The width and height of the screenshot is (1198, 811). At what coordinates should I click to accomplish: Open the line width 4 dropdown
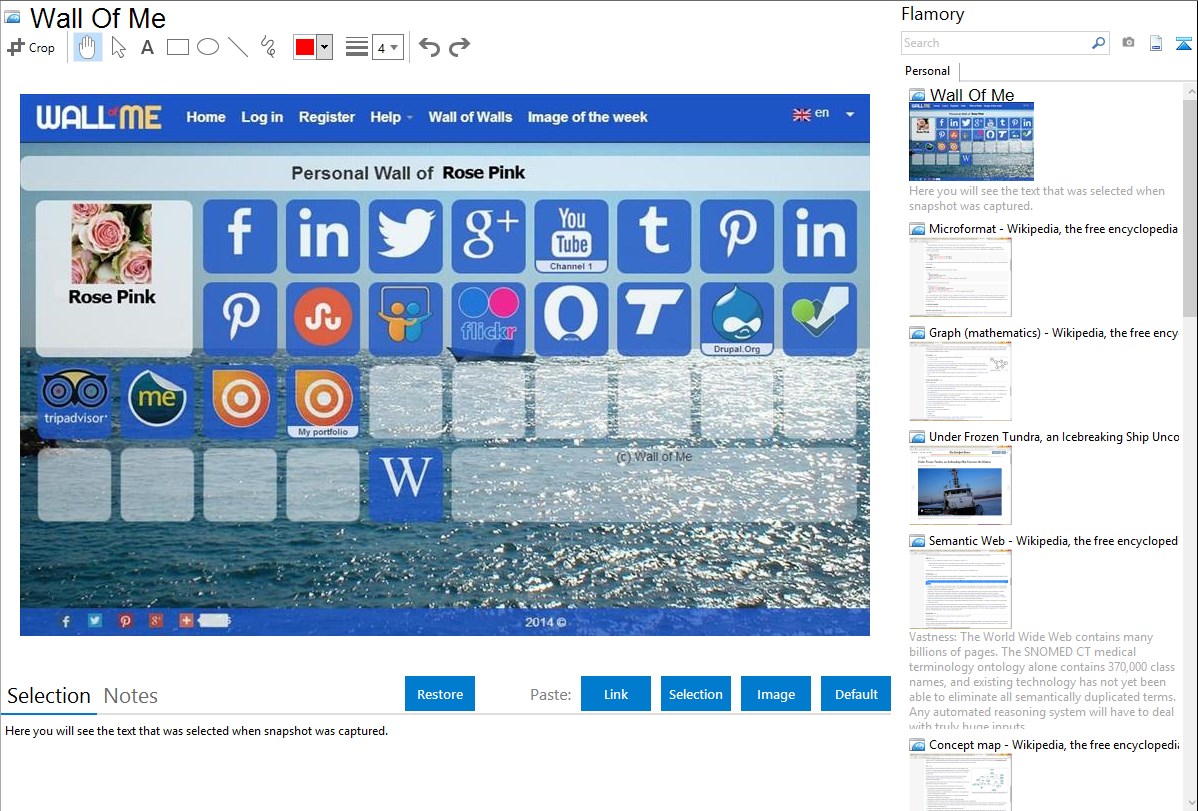(388, 47)
